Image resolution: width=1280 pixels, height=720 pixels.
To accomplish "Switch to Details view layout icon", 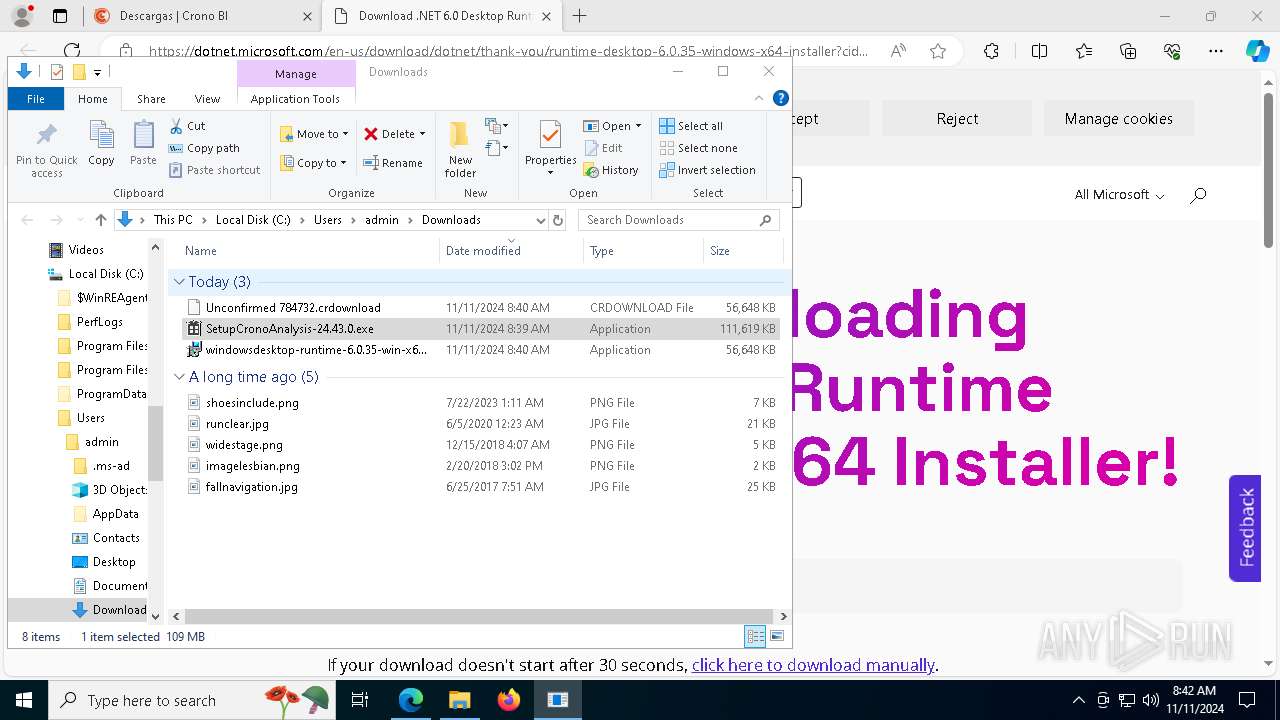I will point(755,636).
